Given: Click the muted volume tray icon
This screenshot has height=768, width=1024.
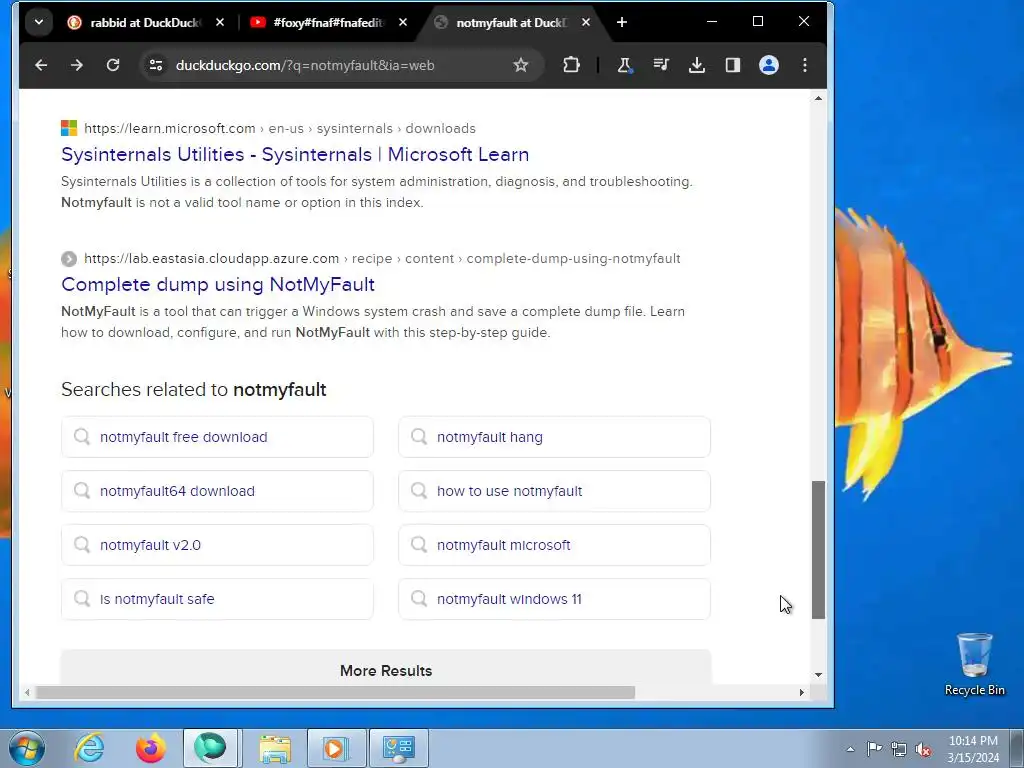Looking at the screenshot, I should pos(923,749).
